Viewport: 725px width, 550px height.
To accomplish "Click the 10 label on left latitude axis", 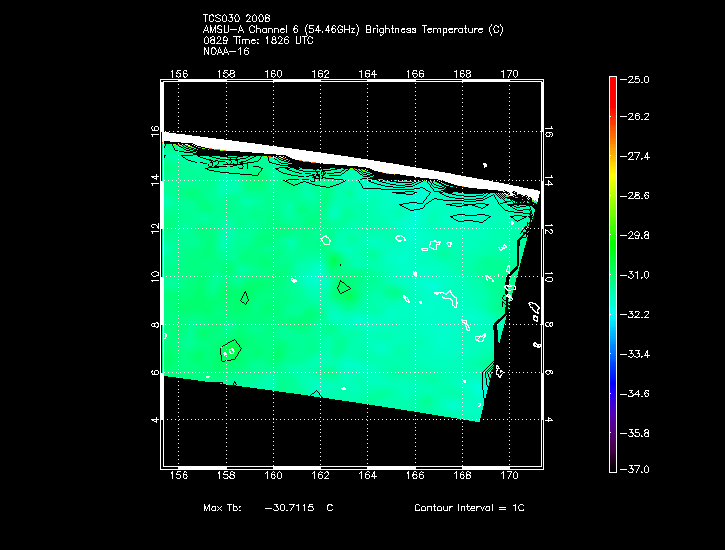I will [x=155, y=276].
